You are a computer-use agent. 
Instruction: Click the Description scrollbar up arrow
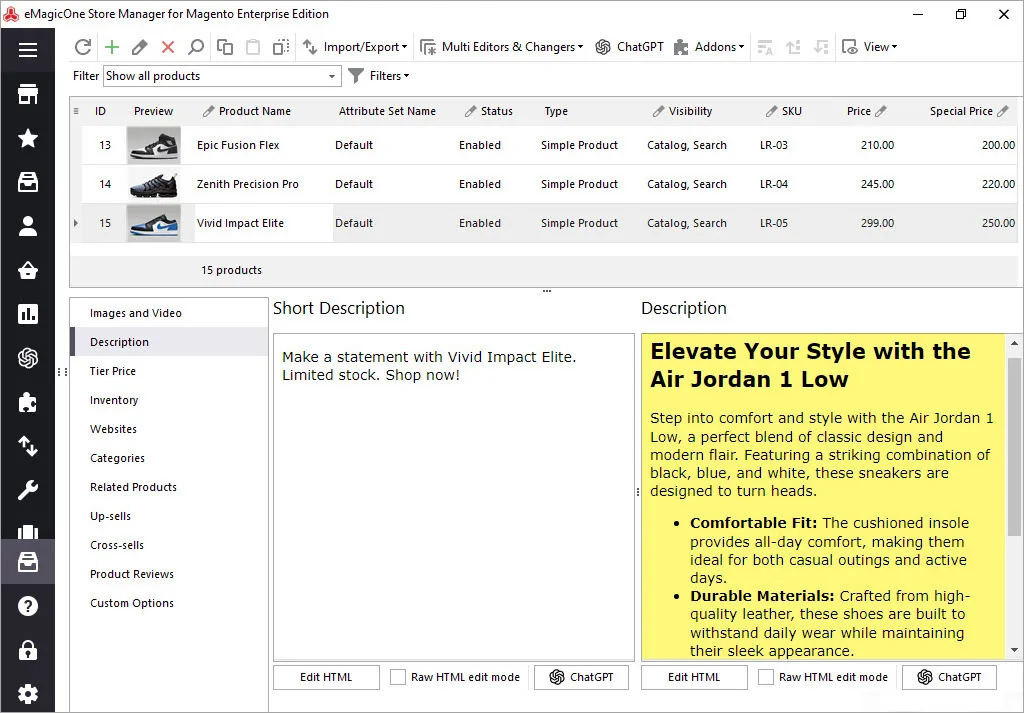click(x=1014, y=343)
